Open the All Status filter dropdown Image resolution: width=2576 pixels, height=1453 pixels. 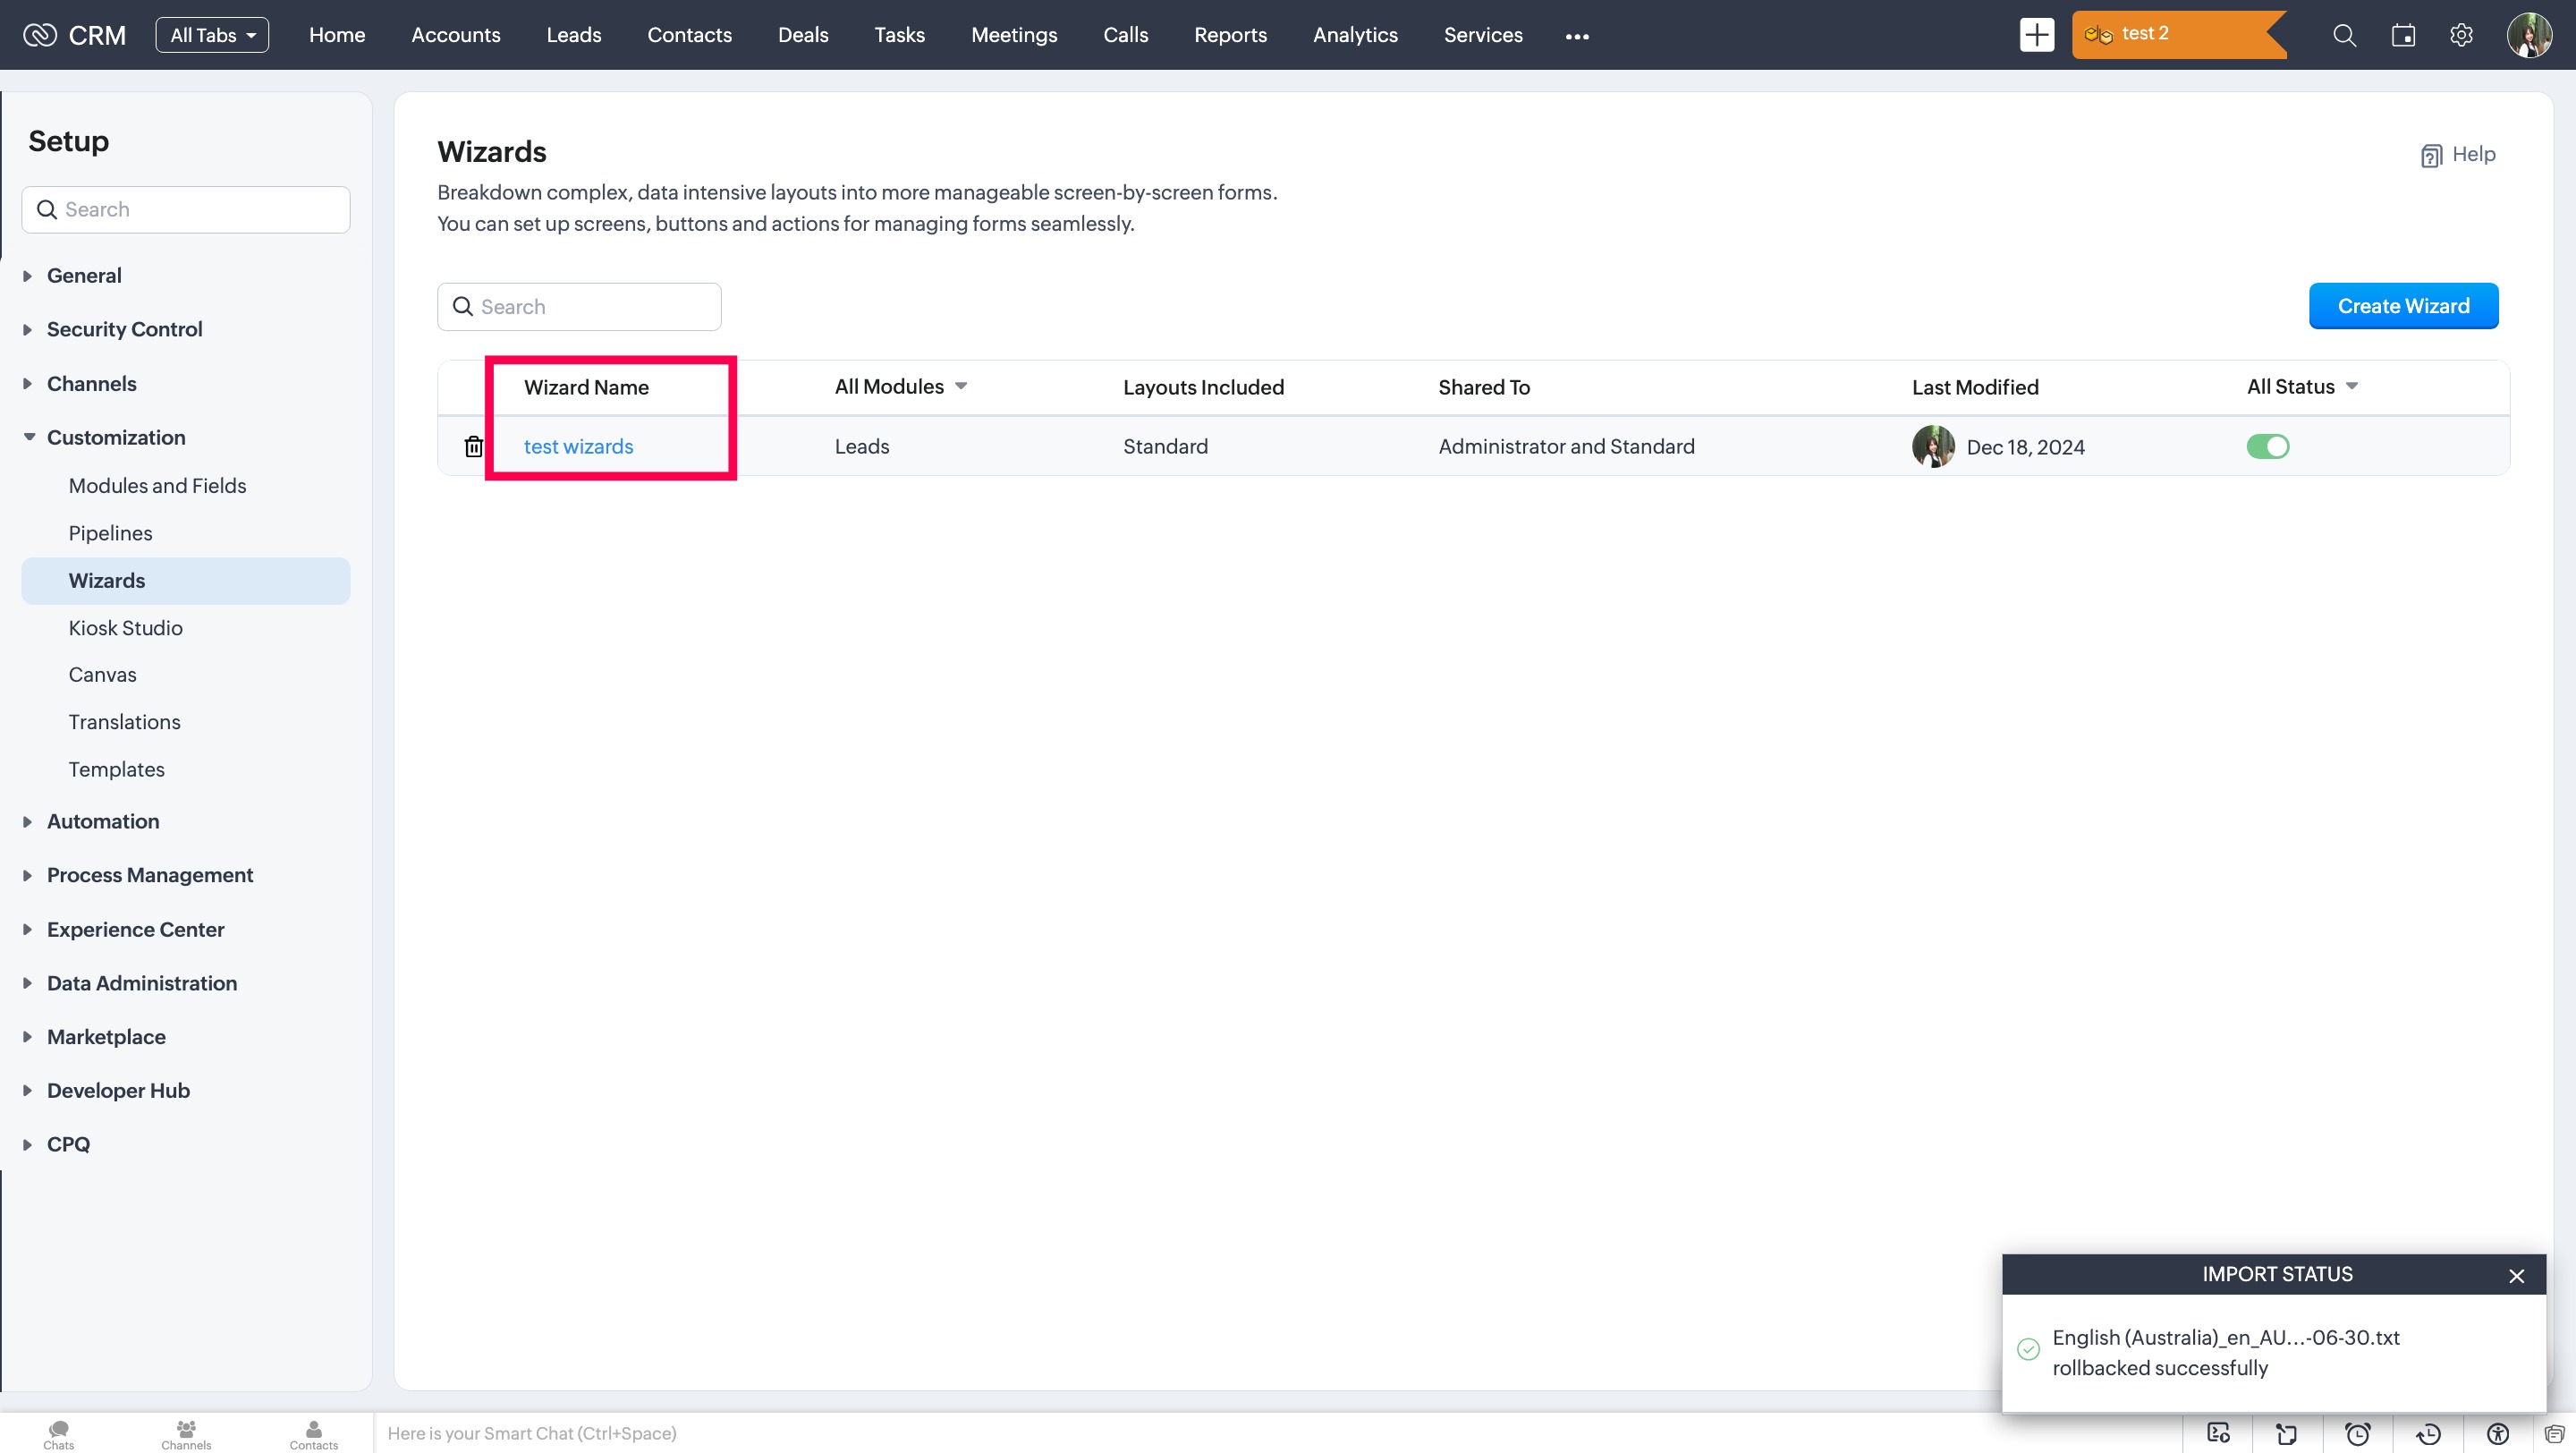pyautogui.click(x=2301, y=387)
